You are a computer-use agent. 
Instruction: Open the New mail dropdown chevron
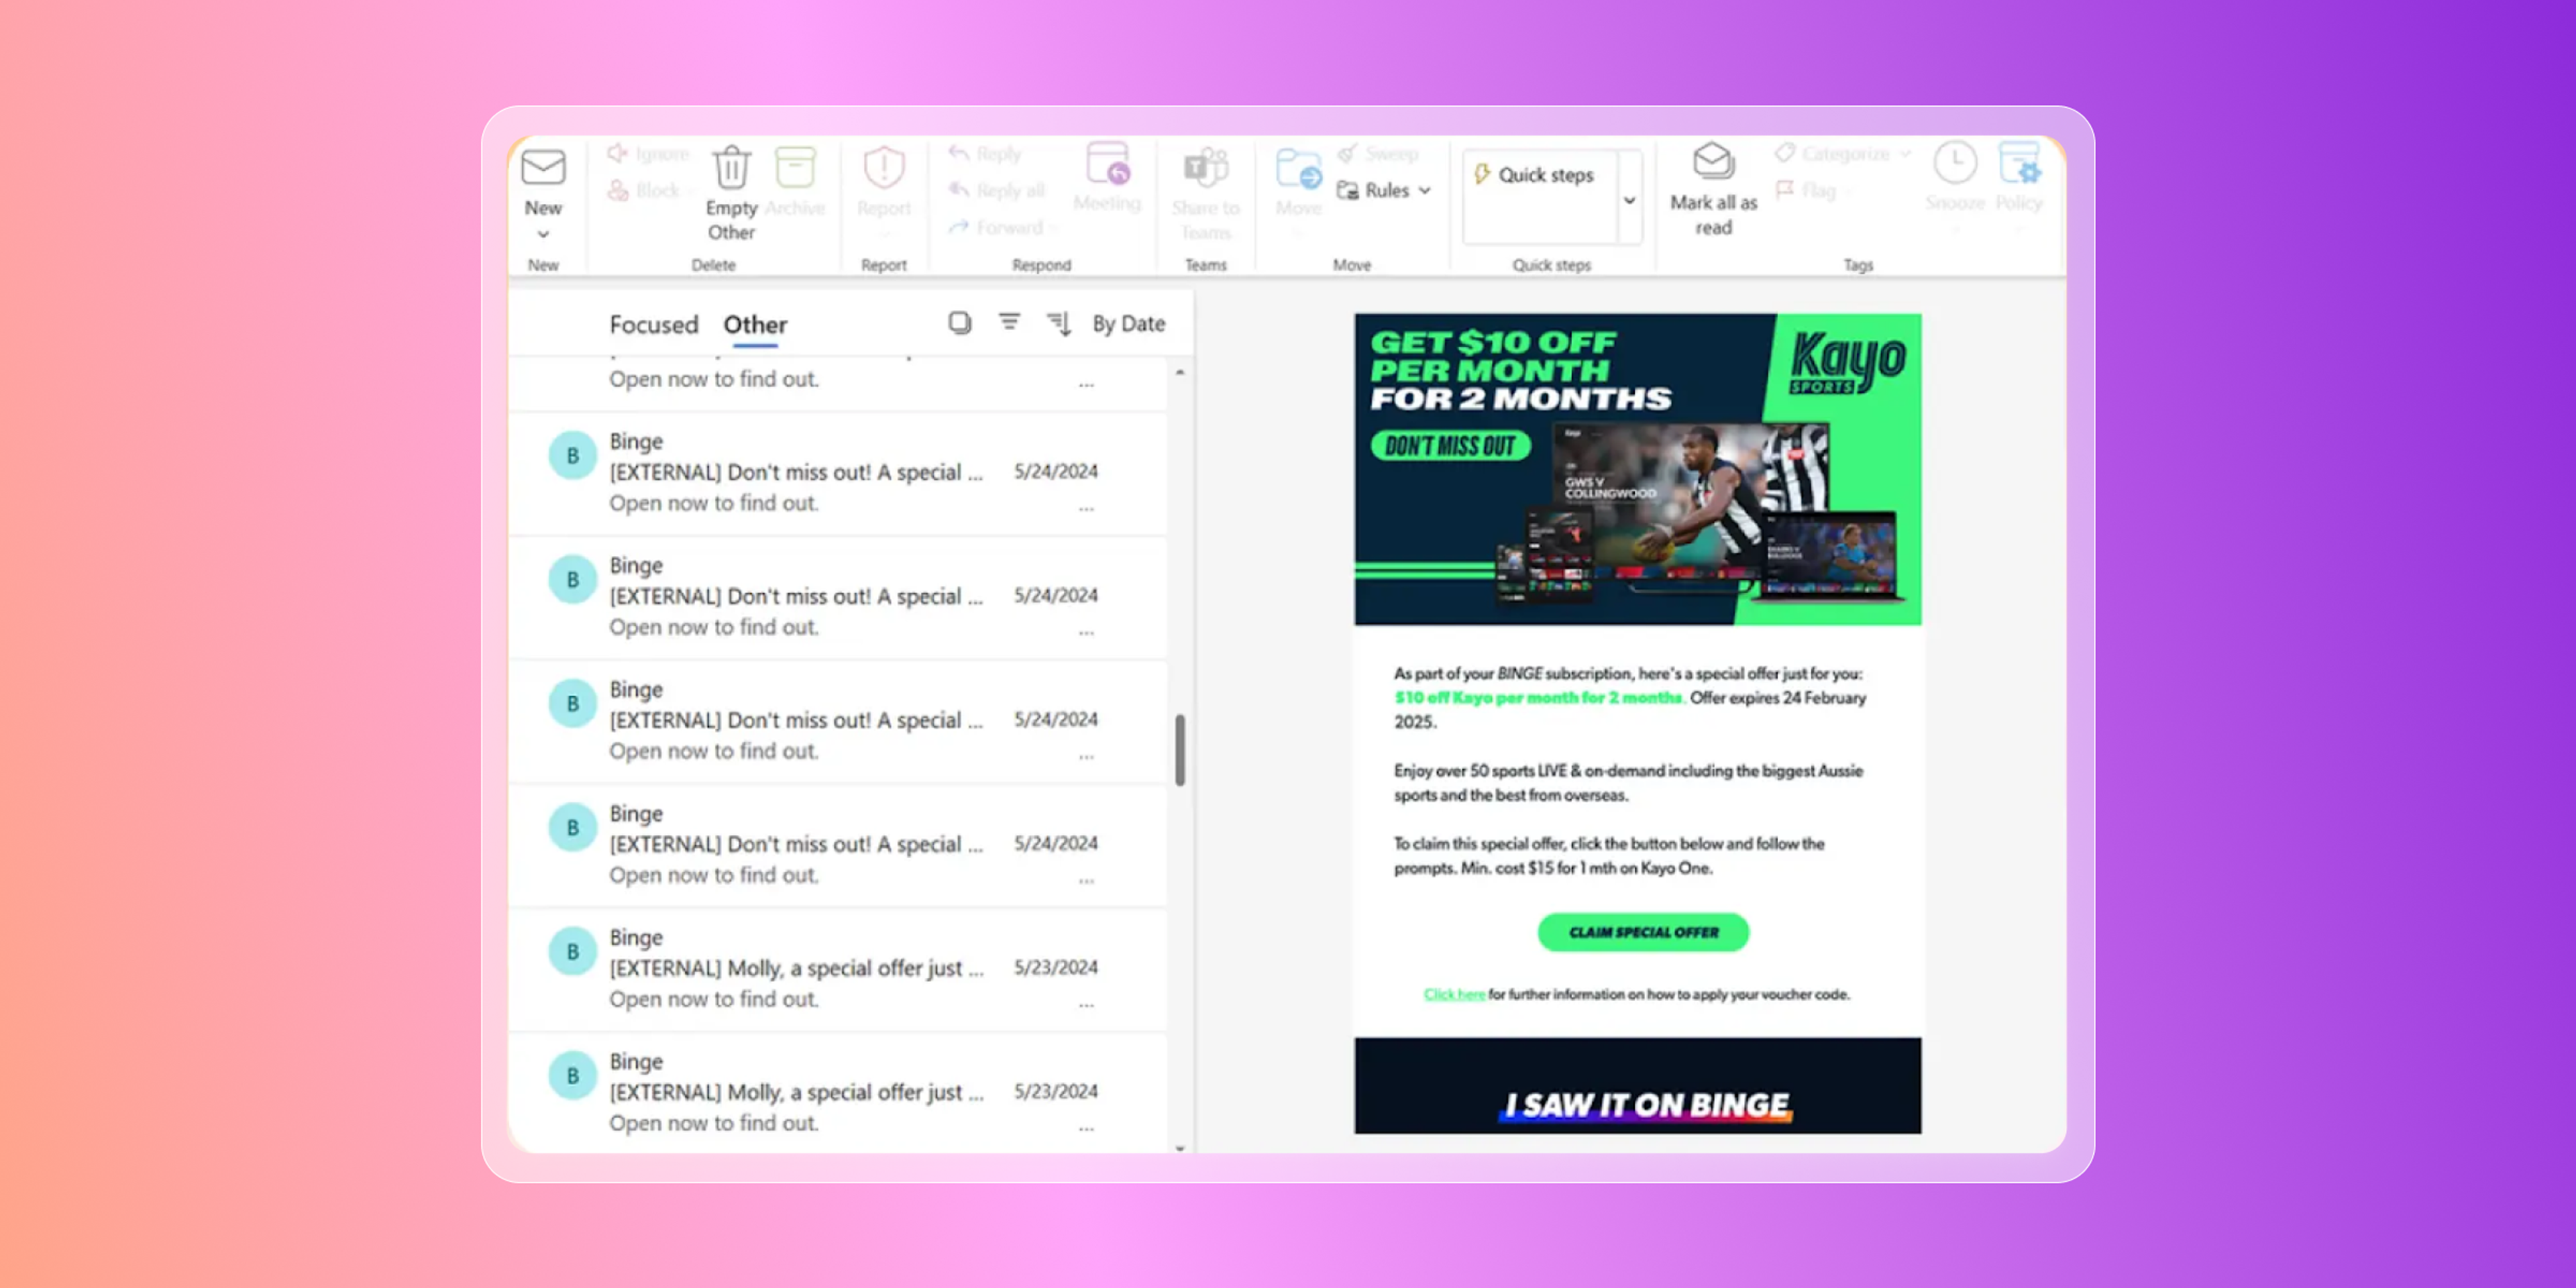[543, 235]
